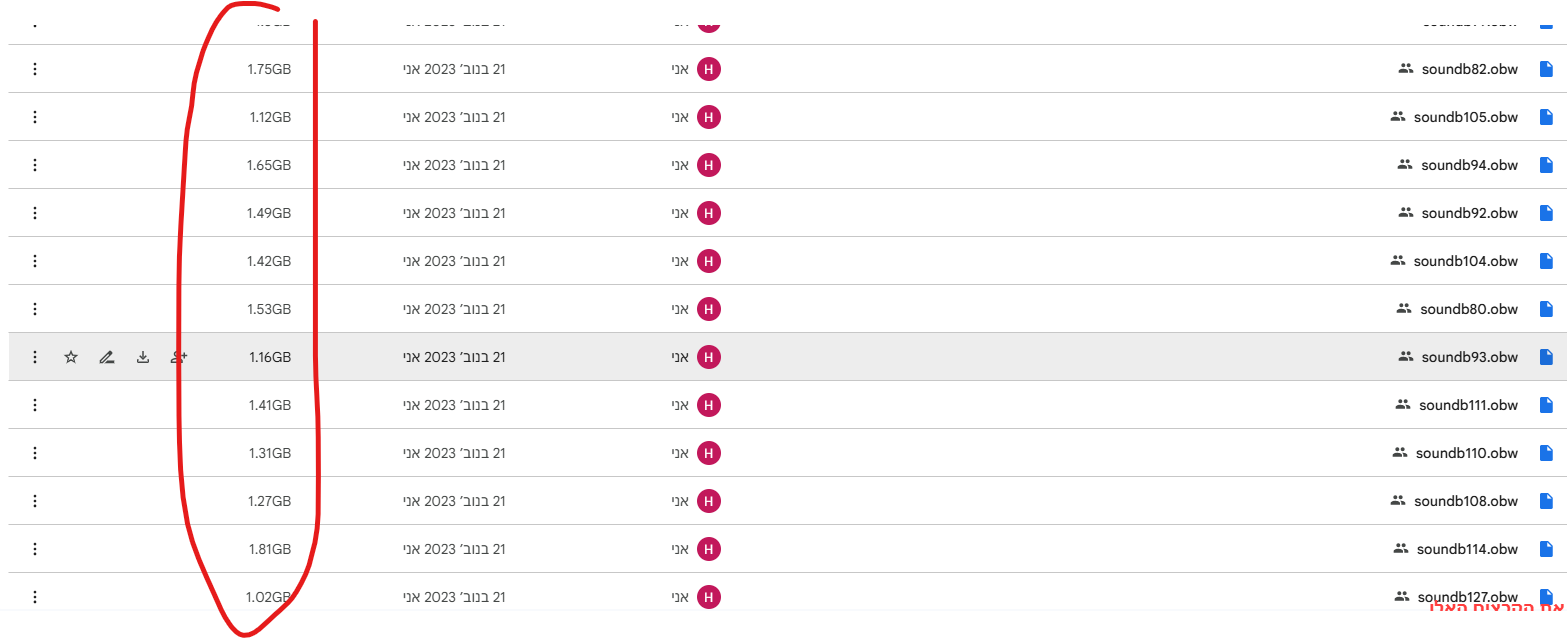Click the modified date on soundb110.obw row

[x=455, y=453]
